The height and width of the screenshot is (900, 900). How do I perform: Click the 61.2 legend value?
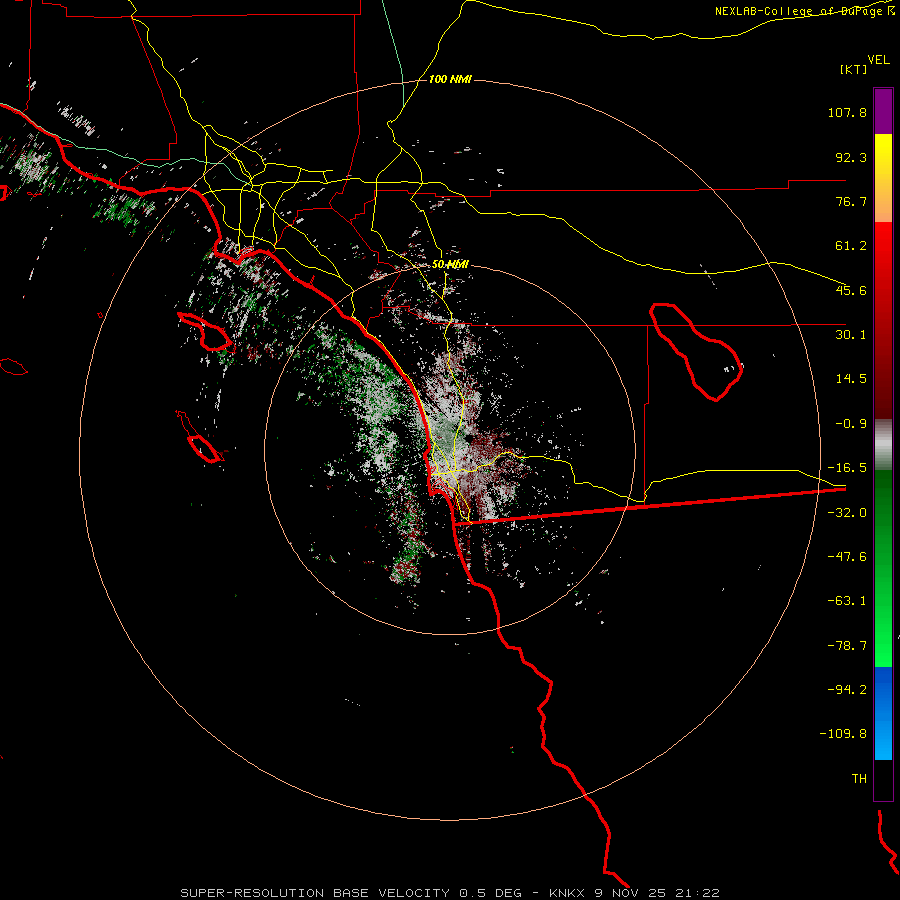click(x=851, y=246)
